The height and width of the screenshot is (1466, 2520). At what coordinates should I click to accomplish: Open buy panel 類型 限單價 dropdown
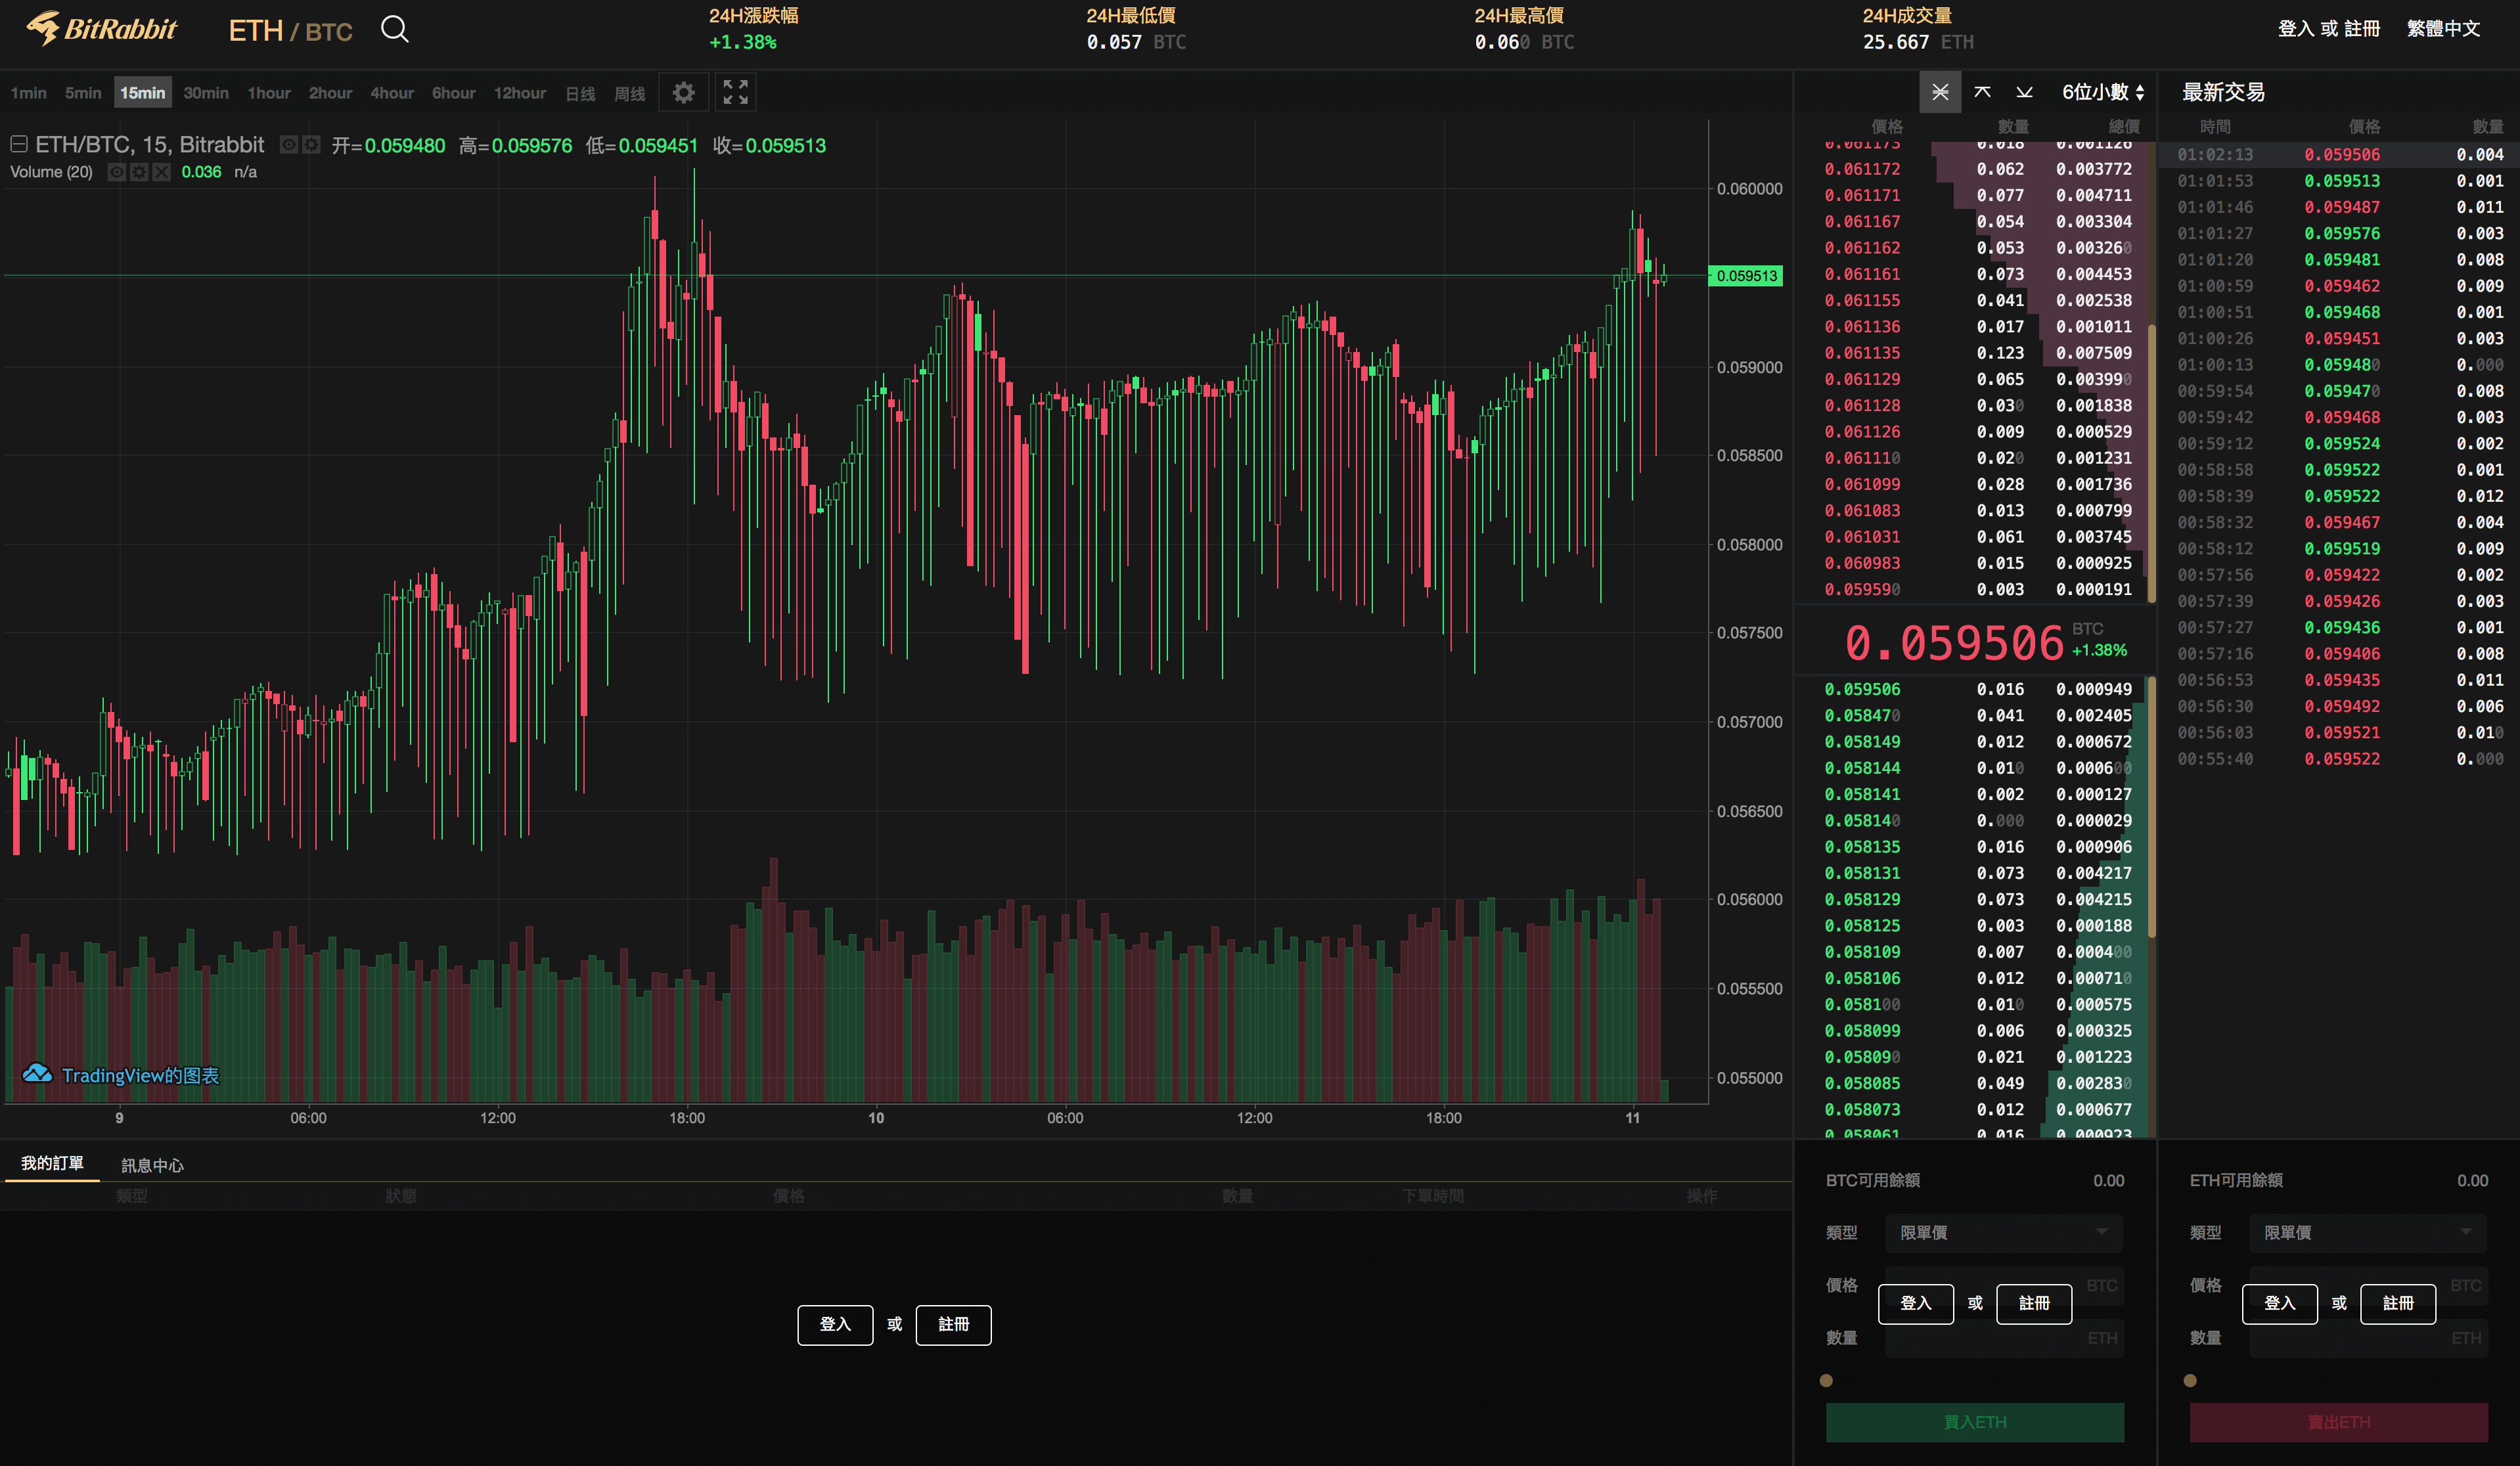click(x=2004, y=1232)
